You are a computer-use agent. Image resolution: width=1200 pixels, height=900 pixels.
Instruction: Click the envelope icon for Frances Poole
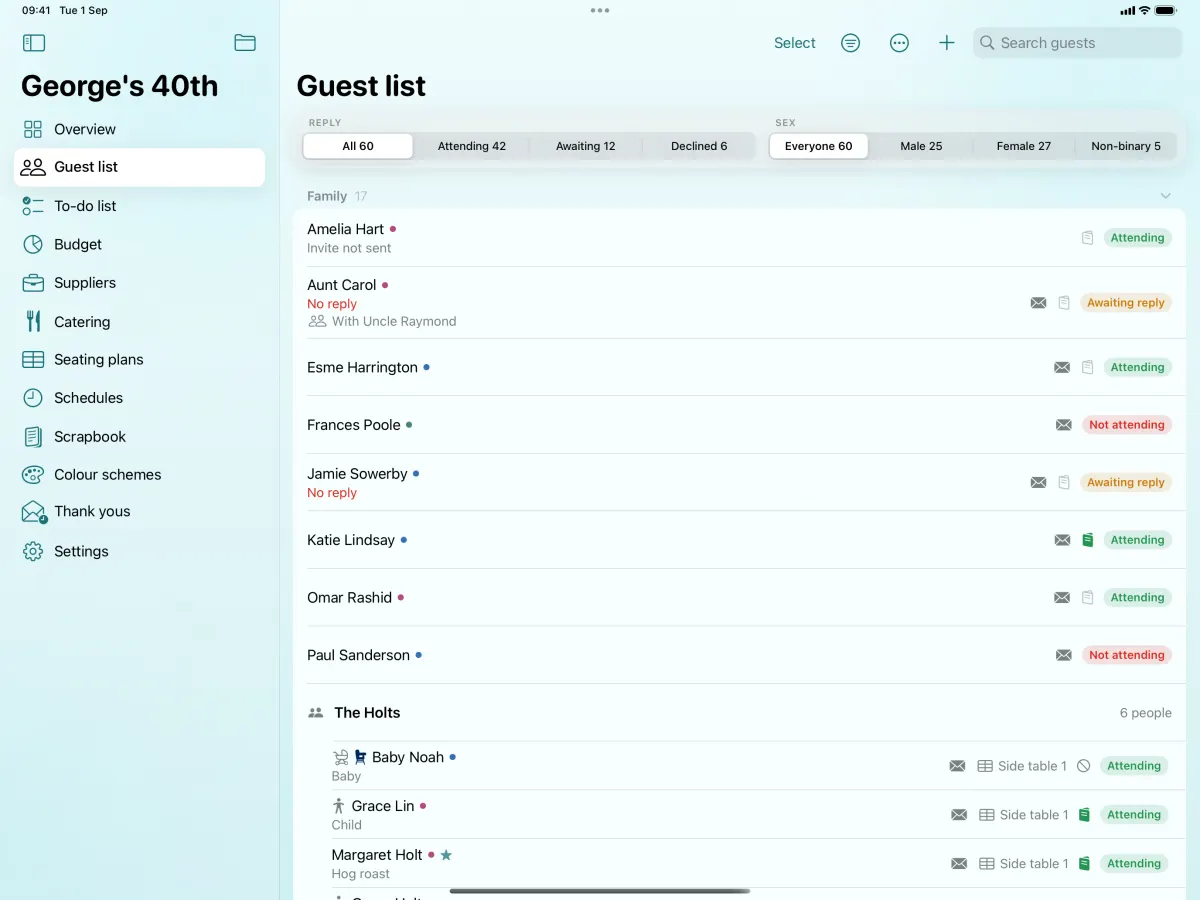(x=1064, y=425)
